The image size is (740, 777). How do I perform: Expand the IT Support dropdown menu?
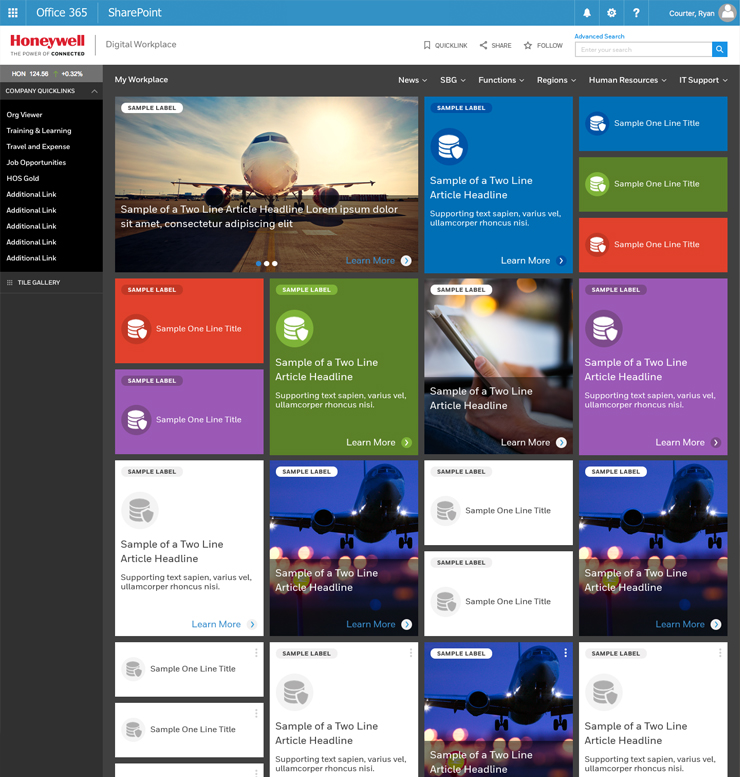coord(703,80)
